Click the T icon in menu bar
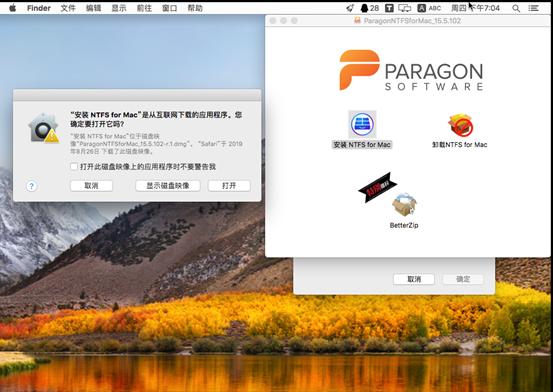Screen dimensions: 553x392 pos(389,8)
